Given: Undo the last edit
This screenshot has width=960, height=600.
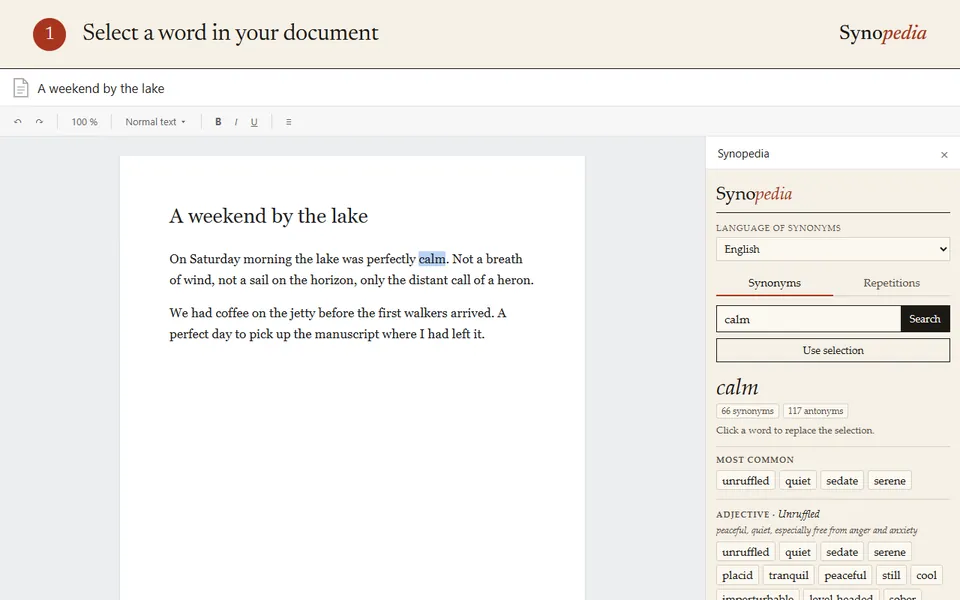Looking at the screenshot, I should (18, 122).
